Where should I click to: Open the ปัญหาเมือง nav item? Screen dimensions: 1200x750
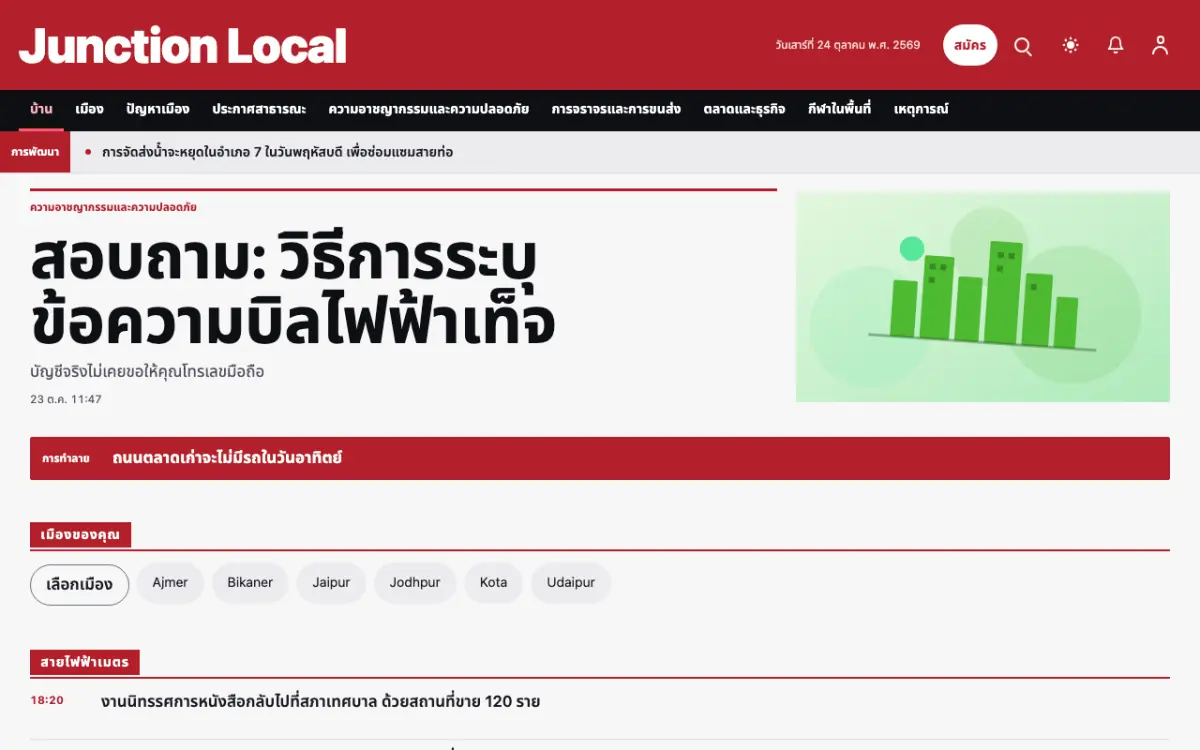[158, 109]
